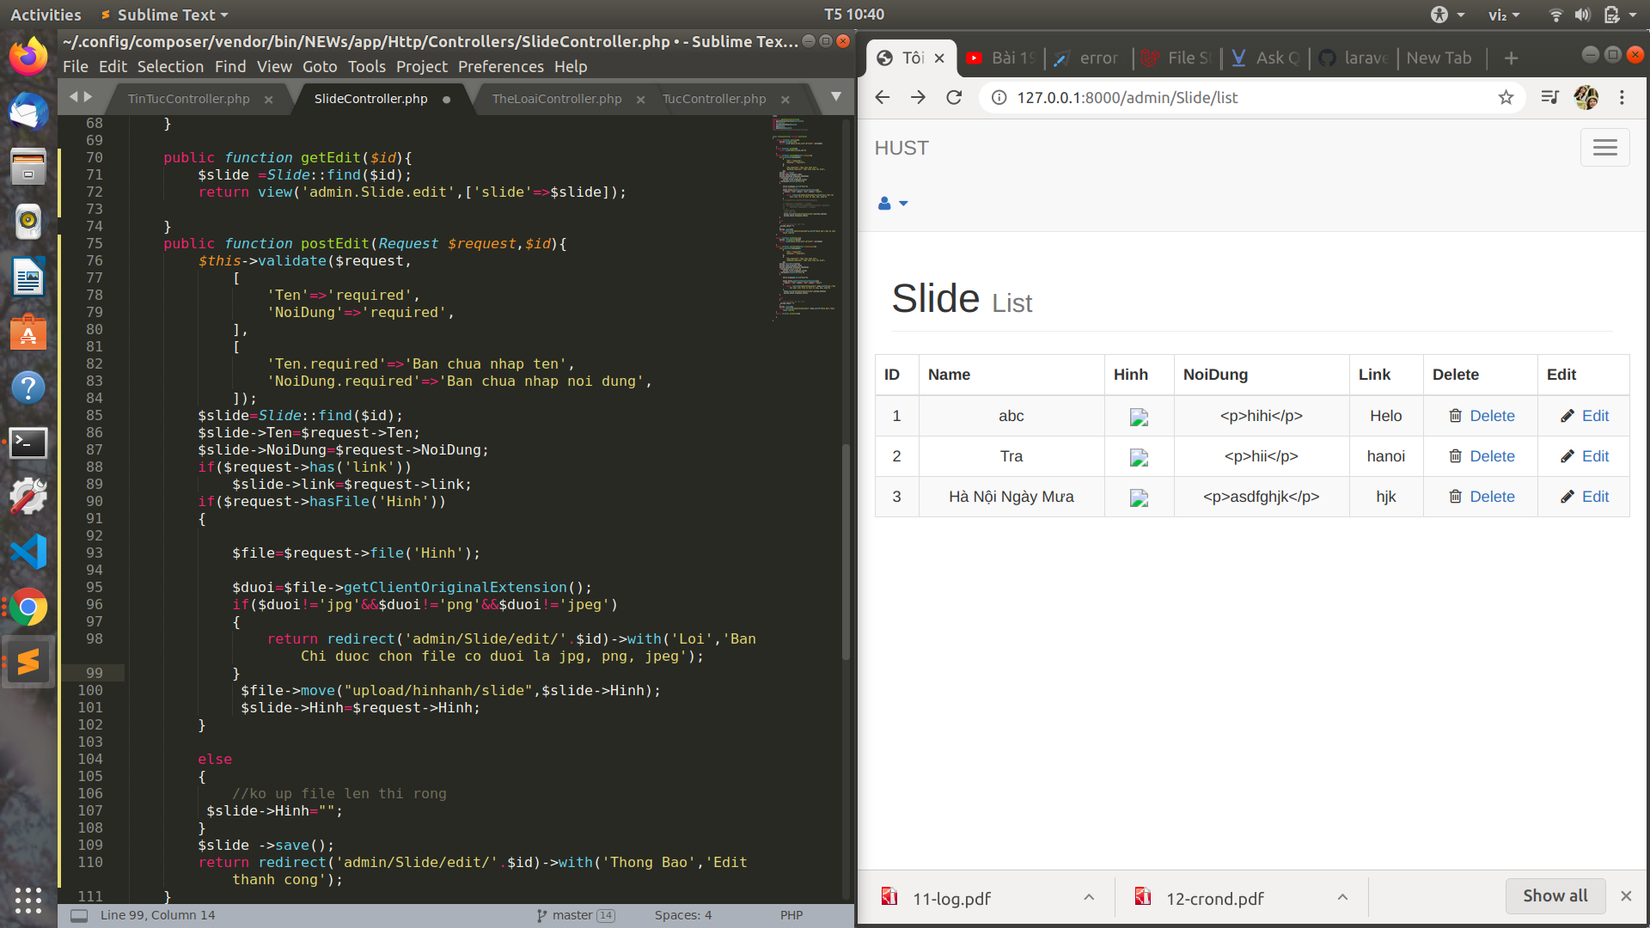Toggle the HUST navbar hamburger menu

click(1604, 148)
